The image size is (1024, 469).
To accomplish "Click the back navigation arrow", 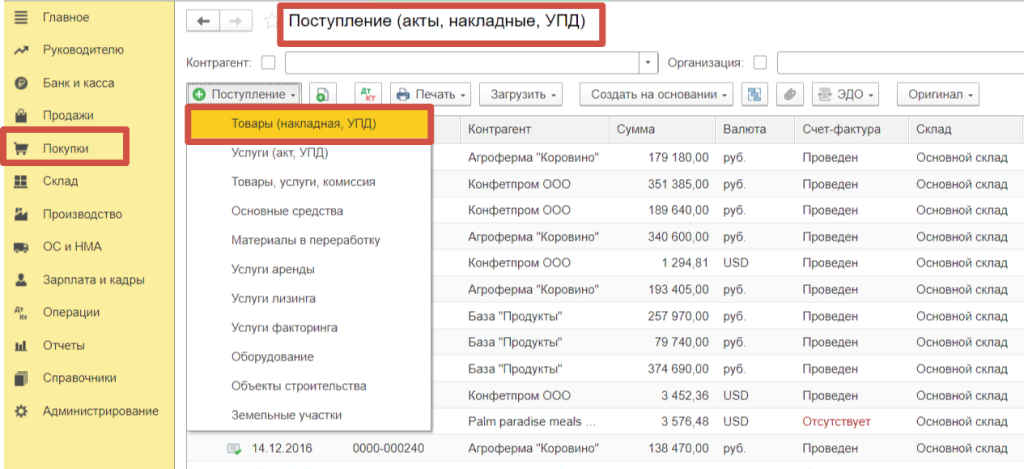I will 204,21.
